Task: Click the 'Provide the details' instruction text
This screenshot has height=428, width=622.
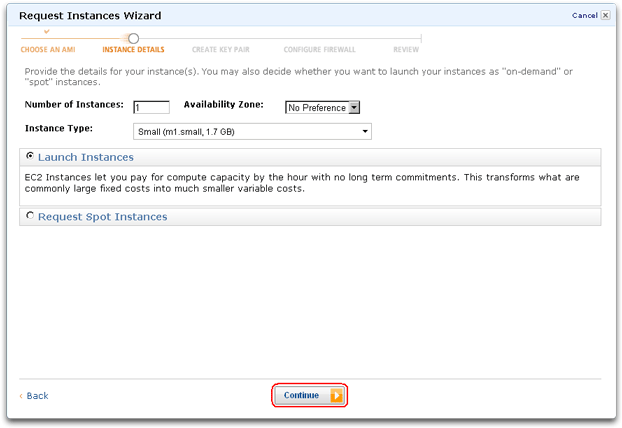Action: point(298,77)
